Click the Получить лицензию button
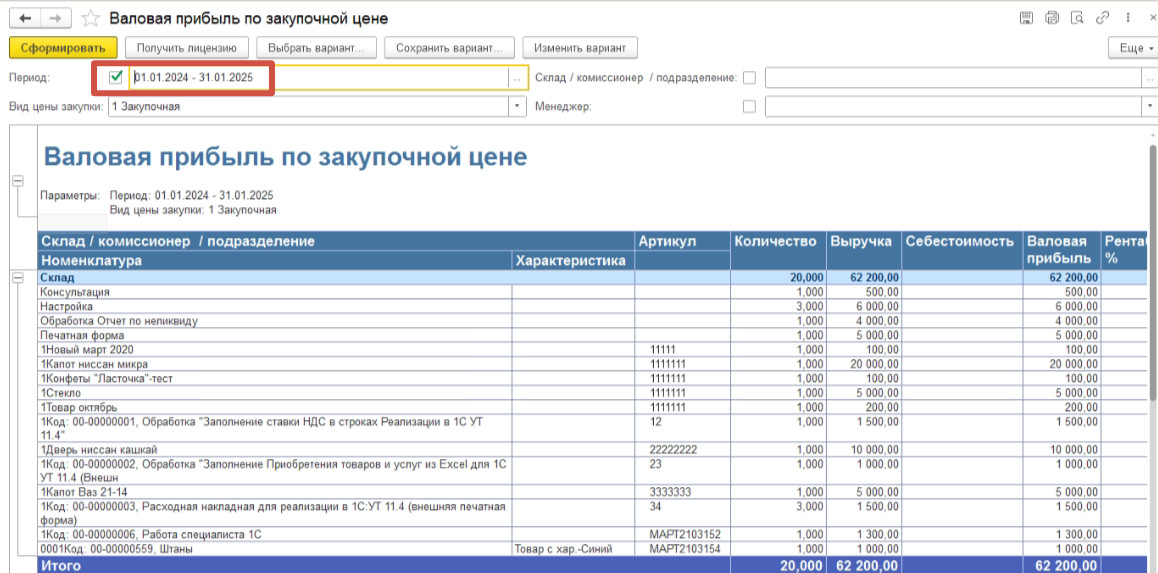 coord(186,48)
